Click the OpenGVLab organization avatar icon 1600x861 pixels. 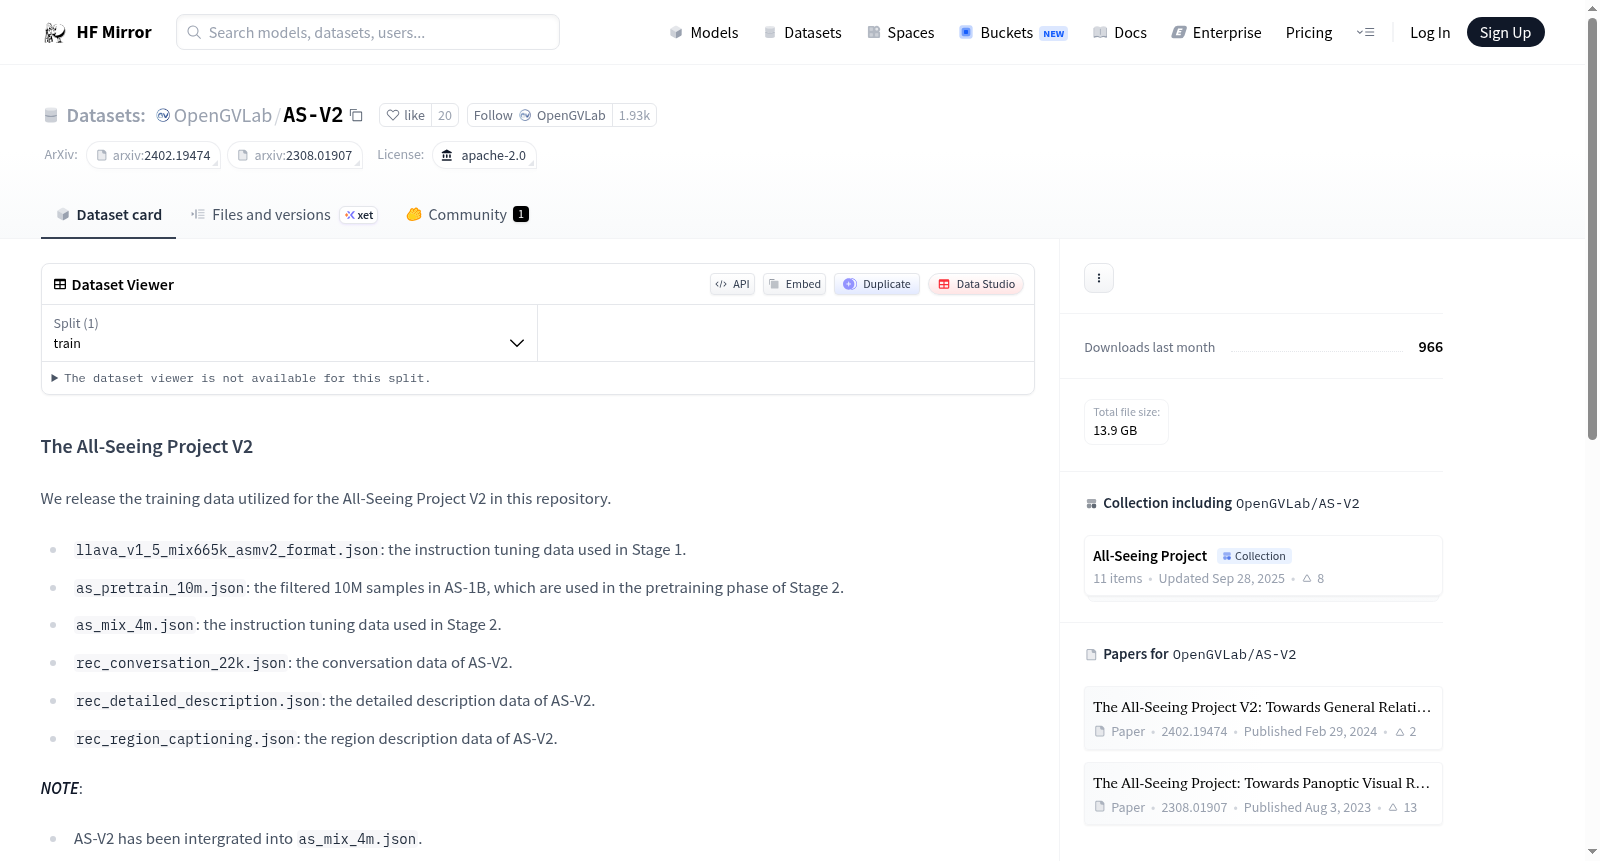tap(163, 116)
